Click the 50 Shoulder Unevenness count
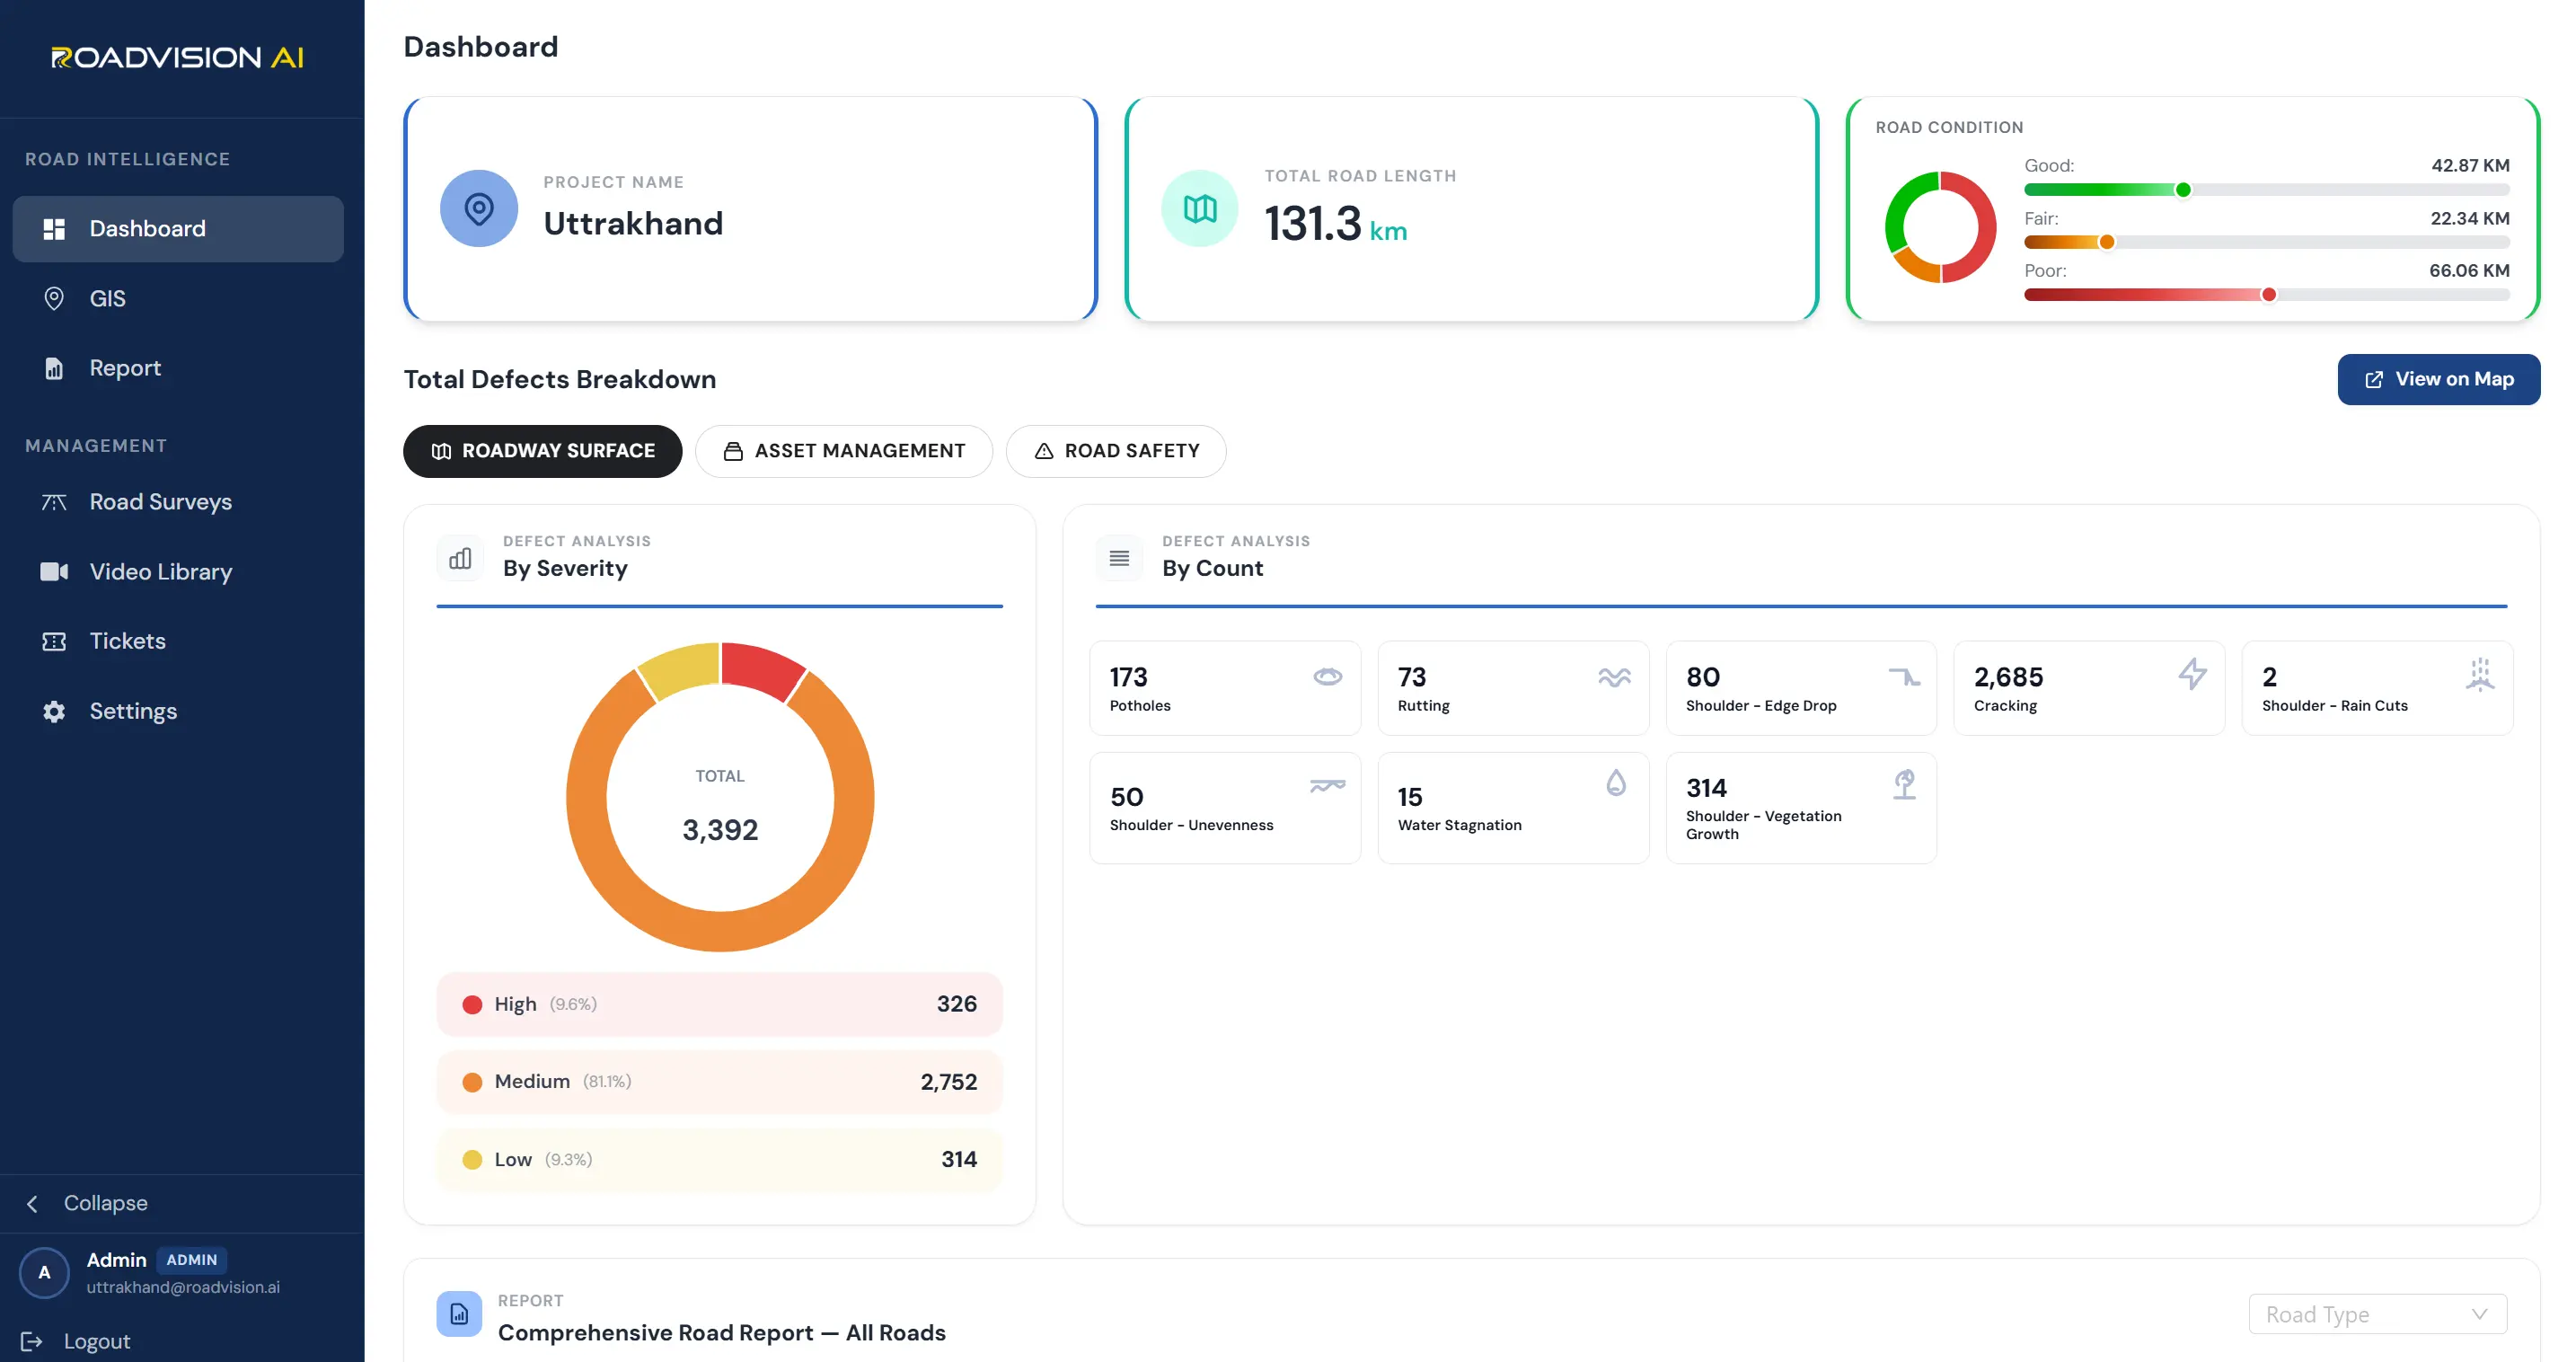Viewport: 2576px width, 1362px height. point(1127,797)
